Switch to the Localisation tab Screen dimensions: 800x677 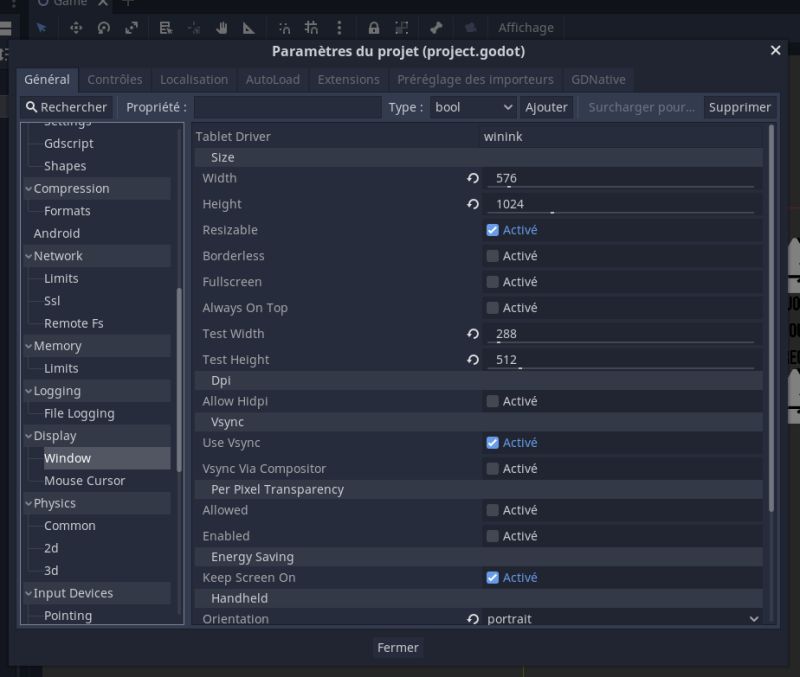(193, 79)
